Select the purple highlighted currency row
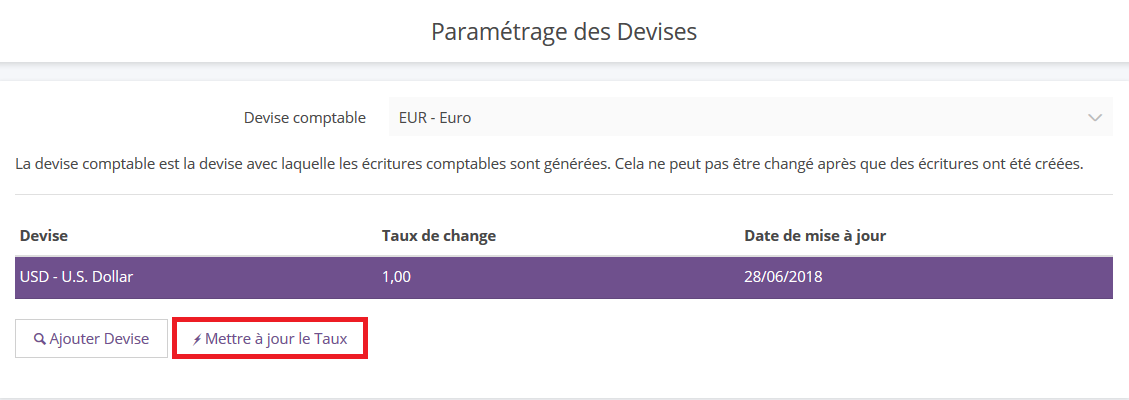Viewport: 1129px width, 400px height. 564,277
